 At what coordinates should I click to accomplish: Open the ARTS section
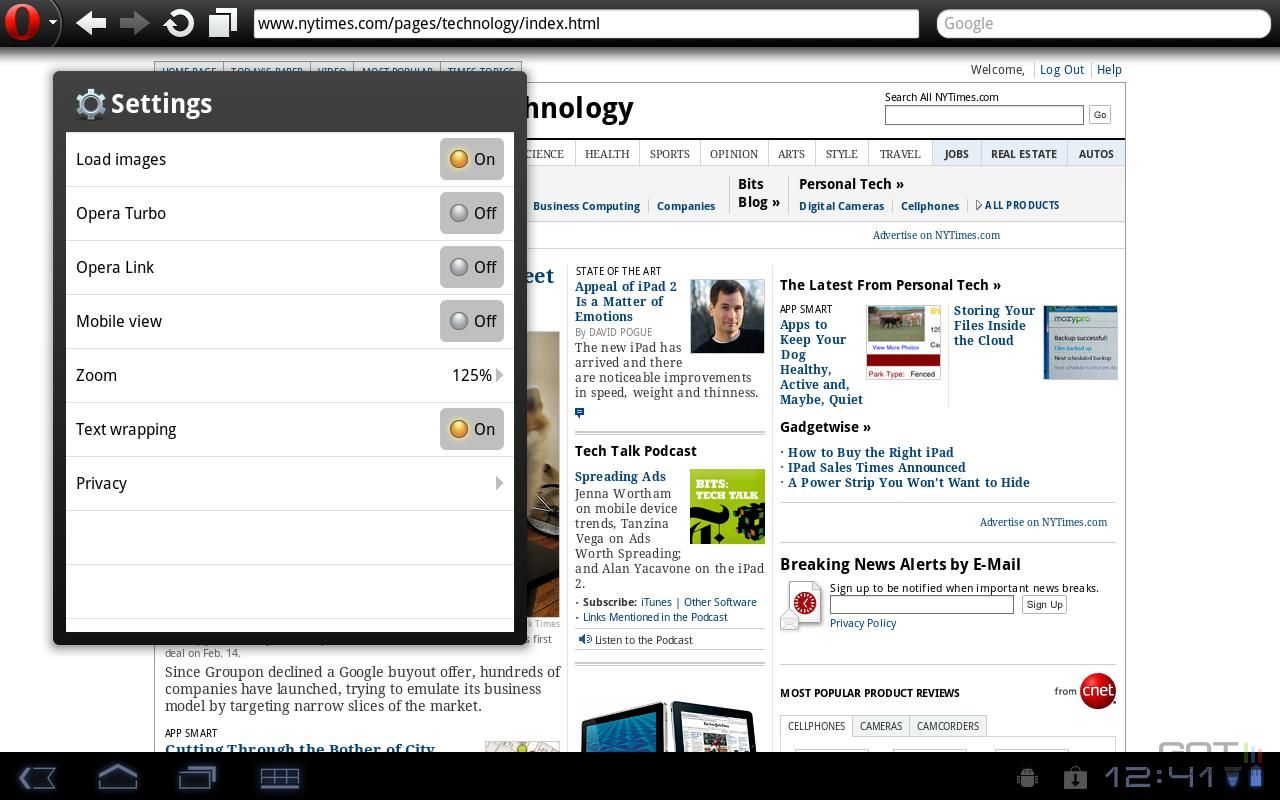click(x=791, y=154)
